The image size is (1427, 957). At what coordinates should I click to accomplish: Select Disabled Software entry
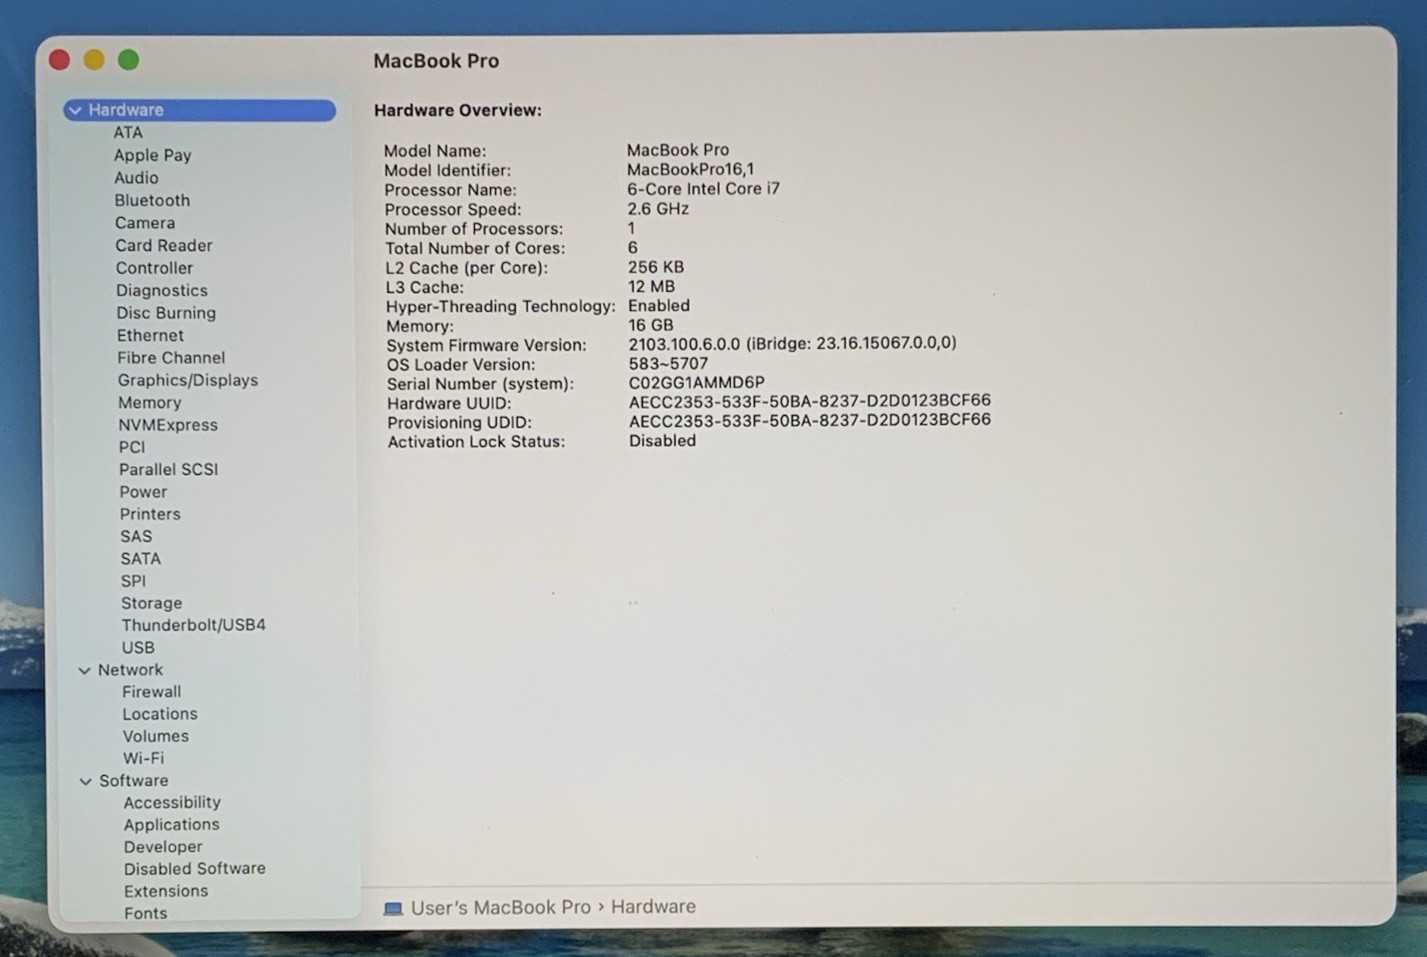point(195,869)
